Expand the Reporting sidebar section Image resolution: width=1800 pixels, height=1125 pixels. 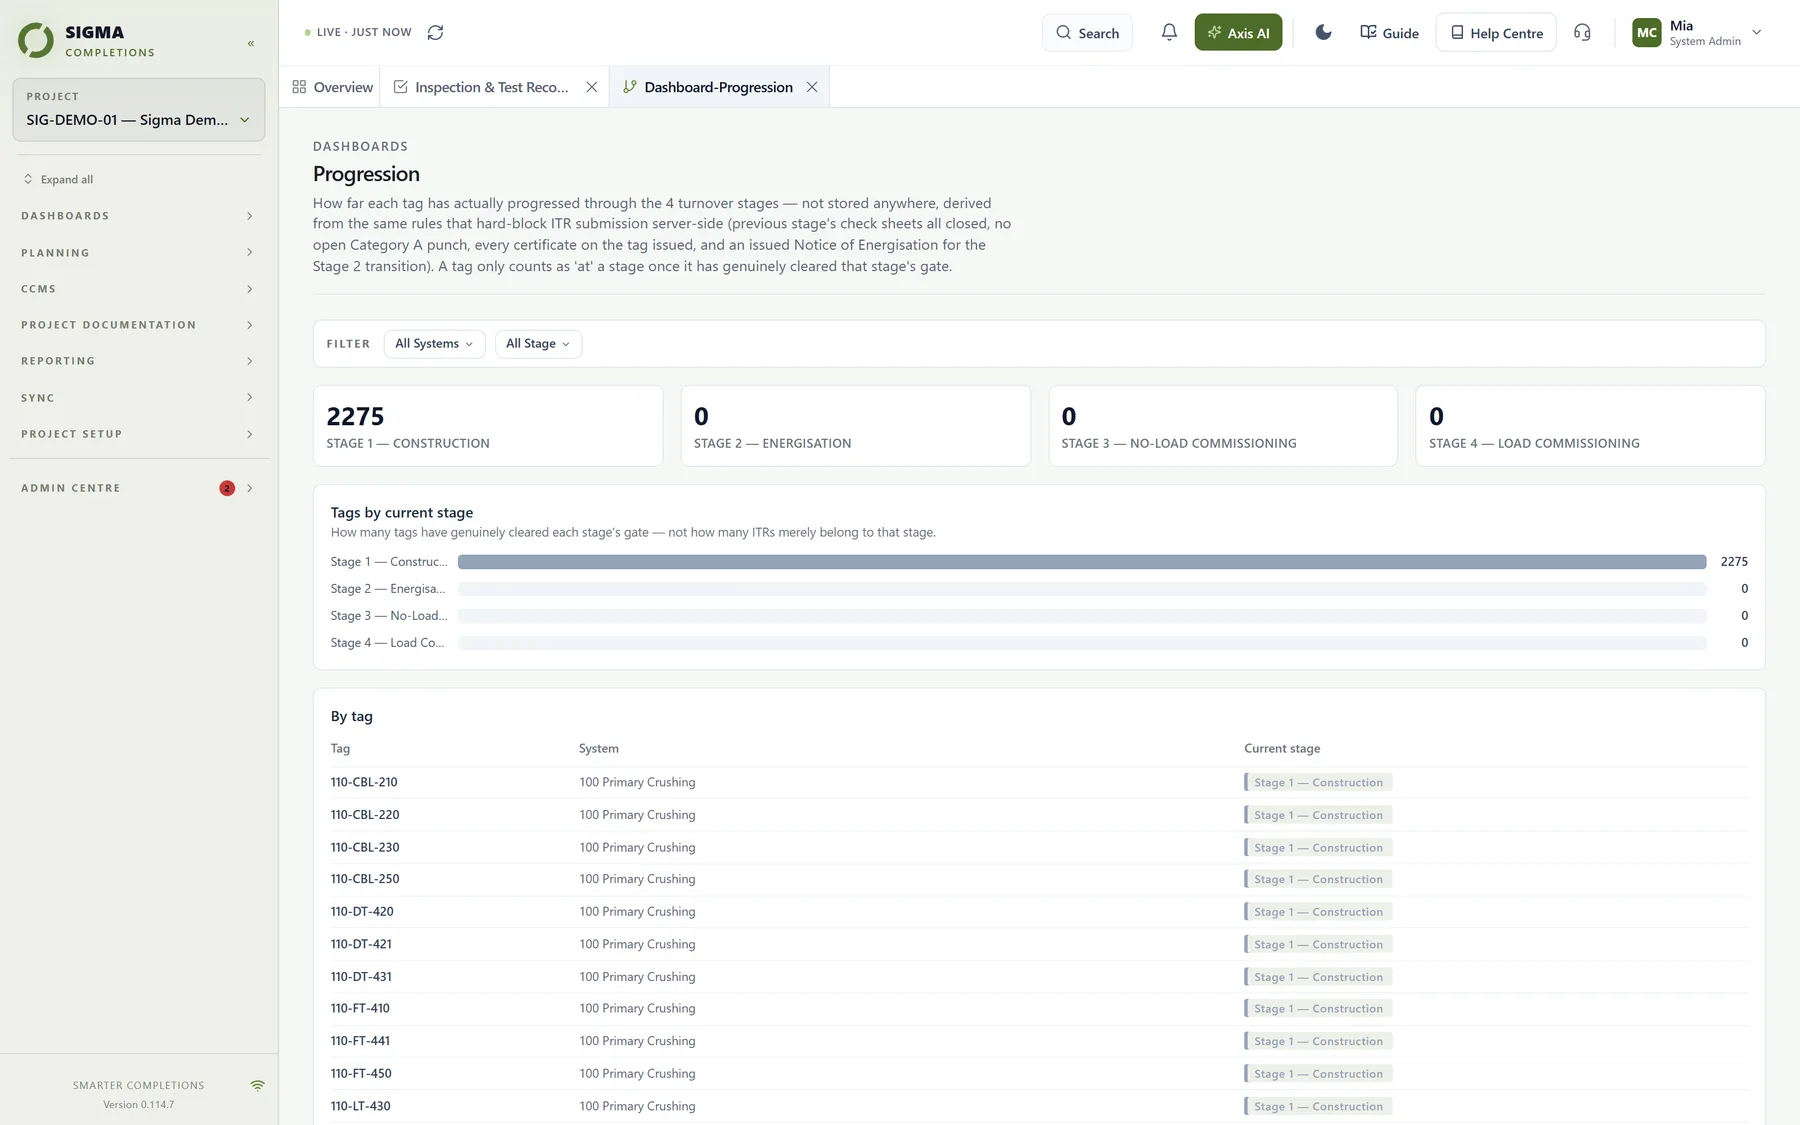point(138,361)
